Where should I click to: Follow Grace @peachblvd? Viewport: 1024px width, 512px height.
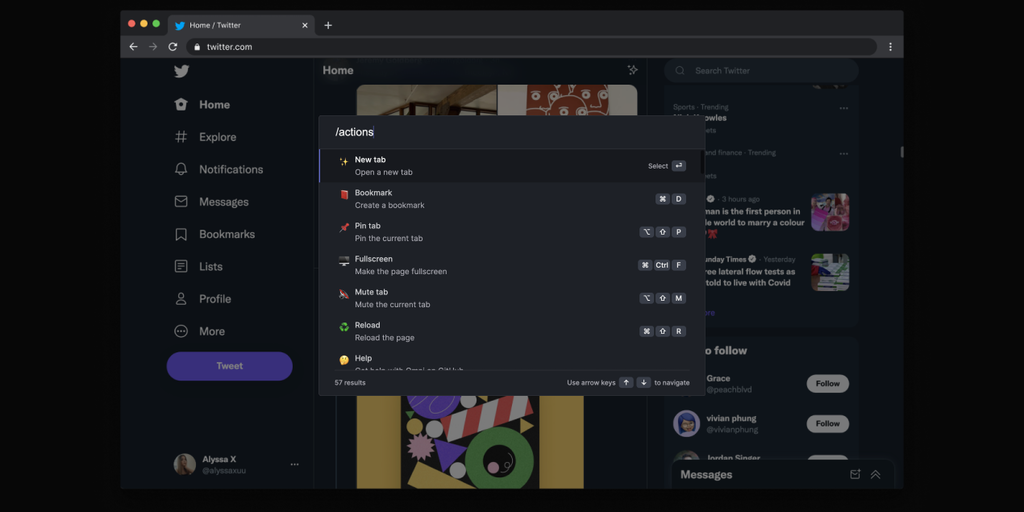827,384
